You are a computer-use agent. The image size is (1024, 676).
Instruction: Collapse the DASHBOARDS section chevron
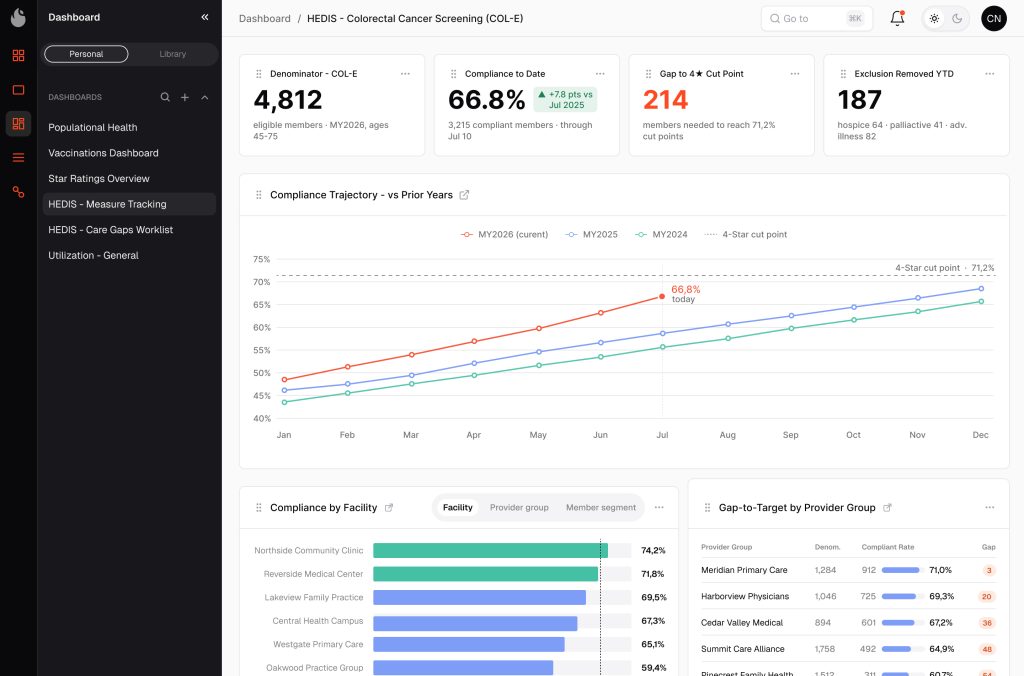click(204, 97)
